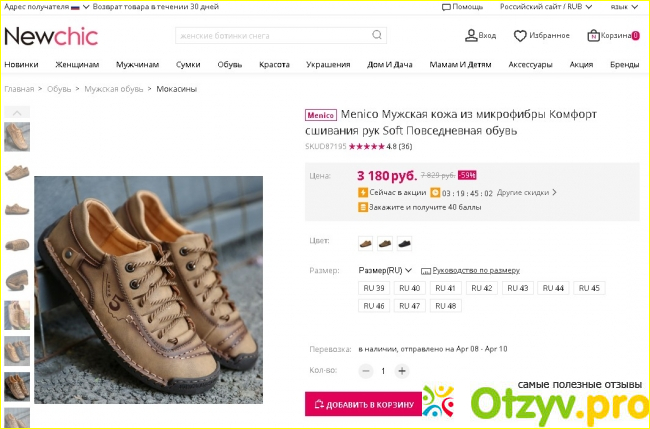Open the Мужчинам menu item
The image size is (650, 429).
[137, 65]
